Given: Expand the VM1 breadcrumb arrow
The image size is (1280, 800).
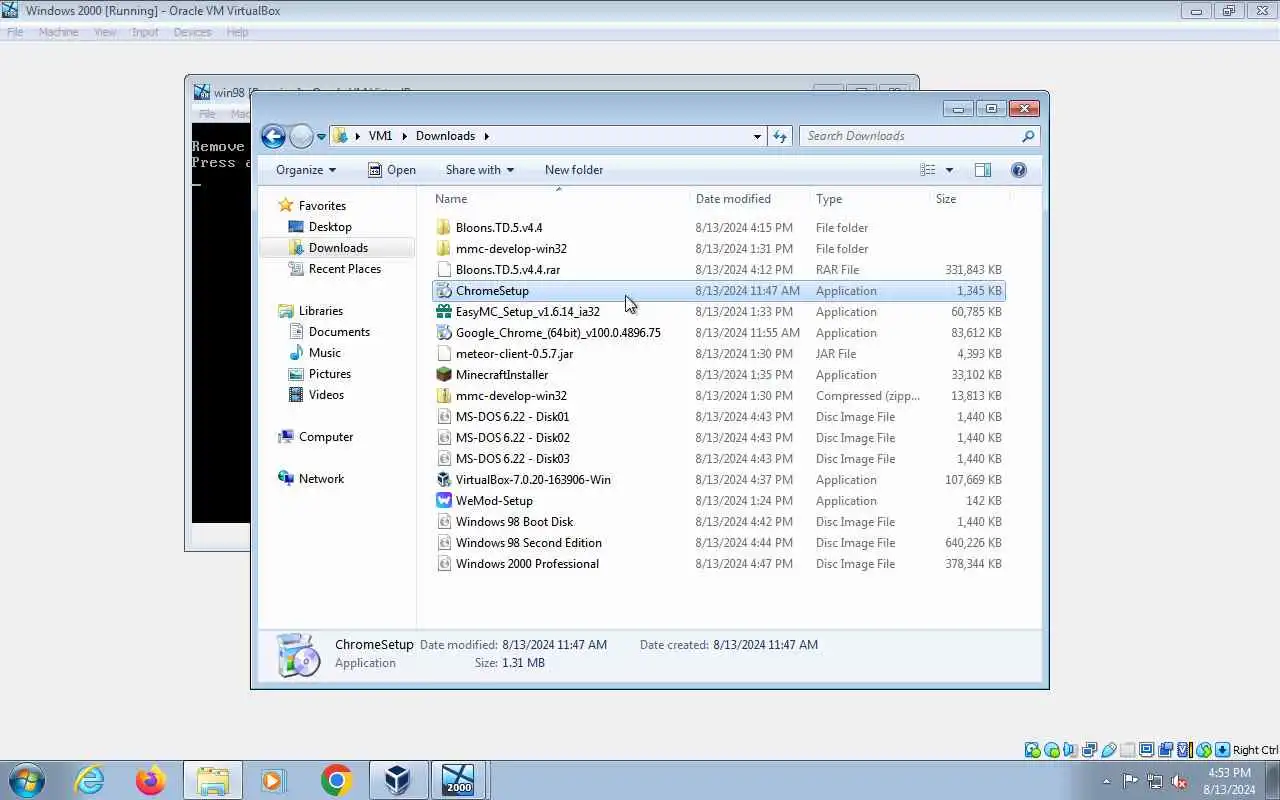Looking at the screenshot, I should pyautogui.click(x=403, y=136).
